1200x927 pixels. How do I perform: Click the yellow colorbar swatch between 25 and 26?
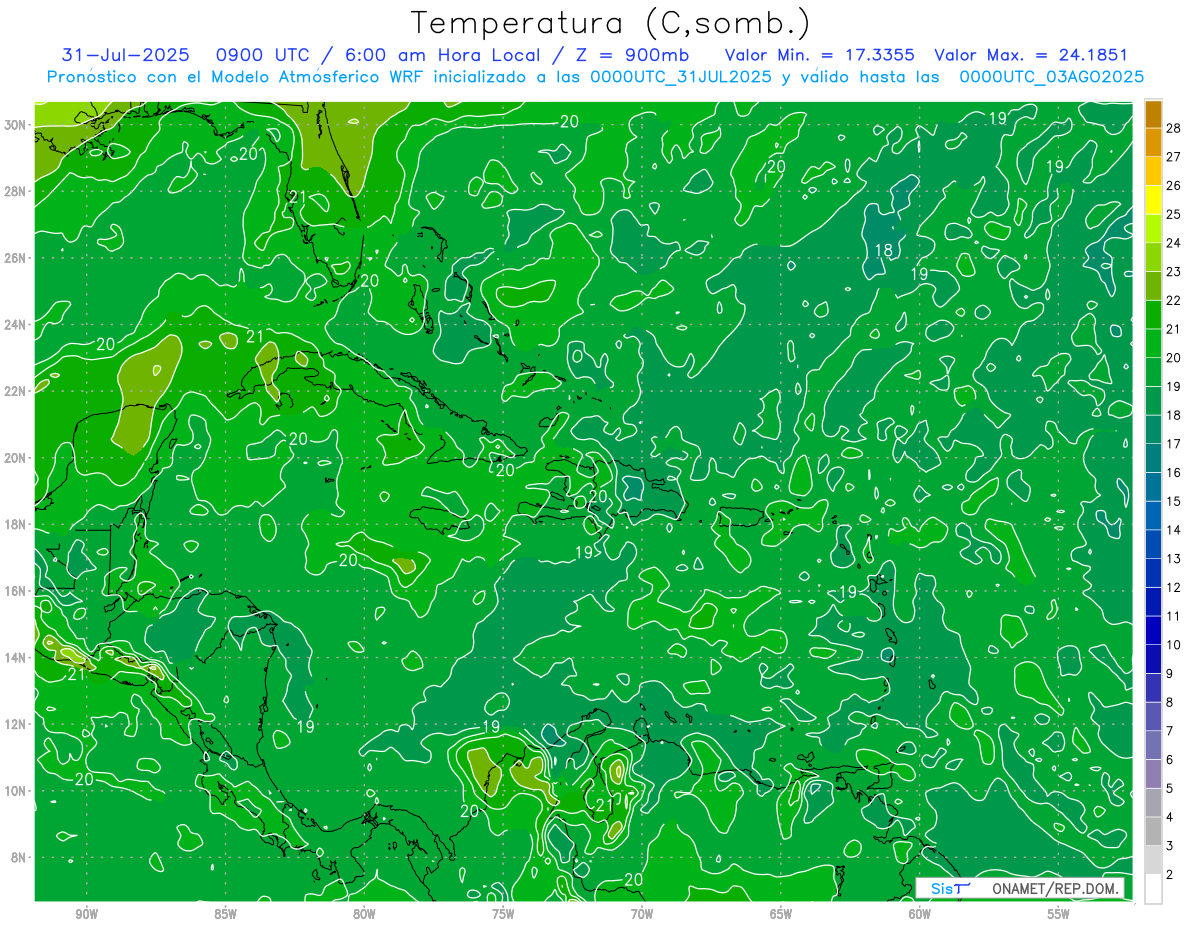(1153, 199)
